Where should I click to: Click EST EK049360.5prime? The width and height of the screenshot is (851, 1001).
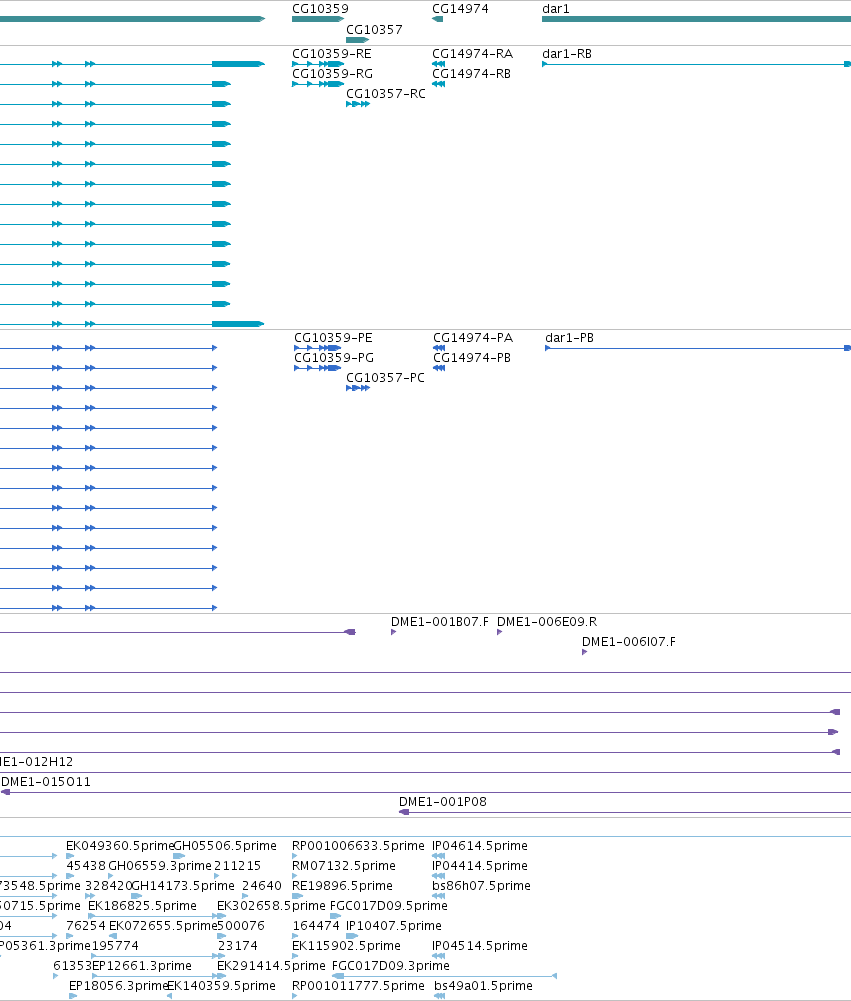tap(120, 846)
